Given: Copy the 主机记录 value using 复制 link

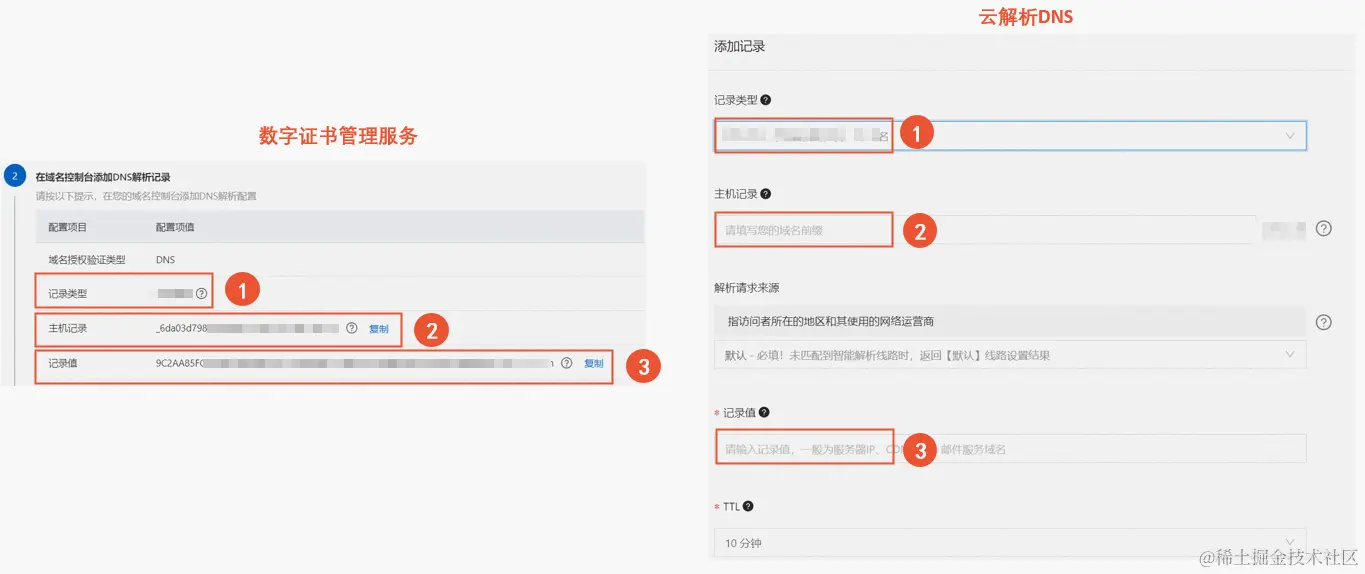Looking at the screenshot, I should pyautogui.click(x=378, y=329).
